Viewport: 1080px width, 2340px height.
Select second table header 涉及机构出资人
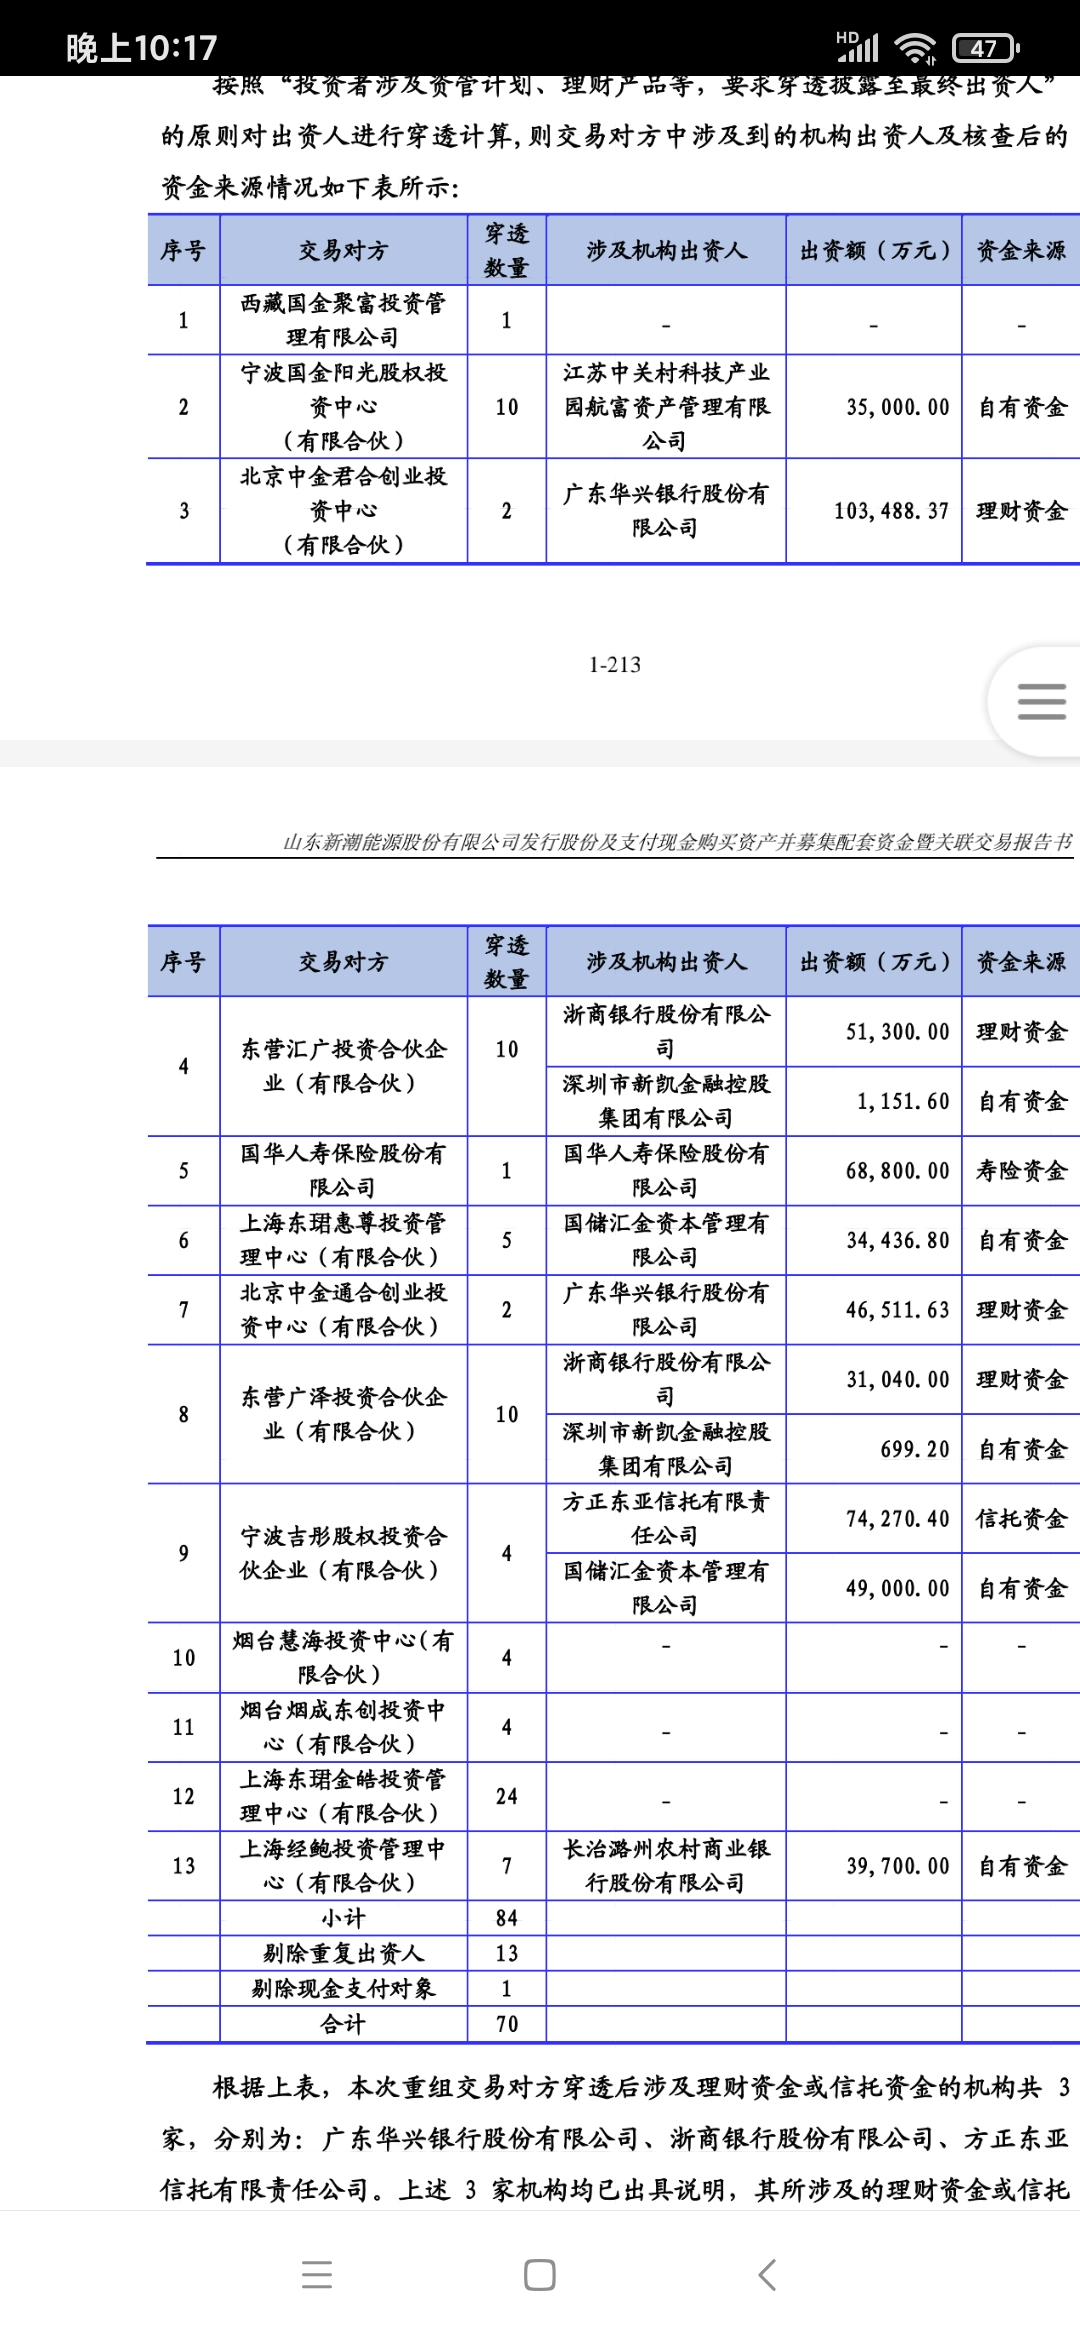(666, 962)
